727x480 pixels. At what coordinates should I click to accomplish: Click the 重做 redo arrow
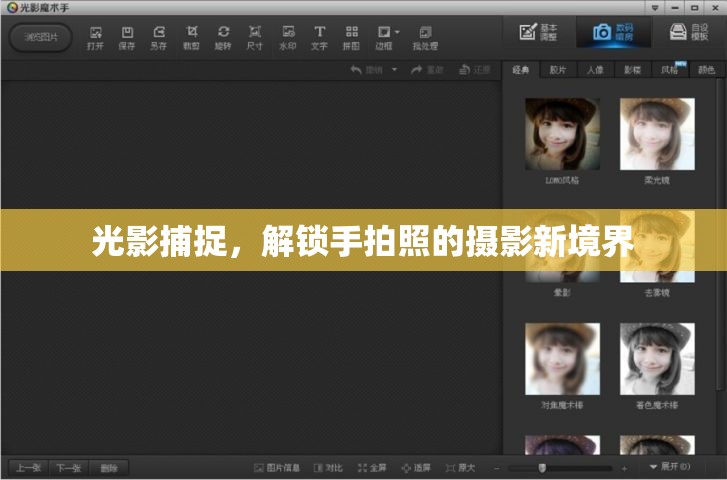tap(416, 70)
